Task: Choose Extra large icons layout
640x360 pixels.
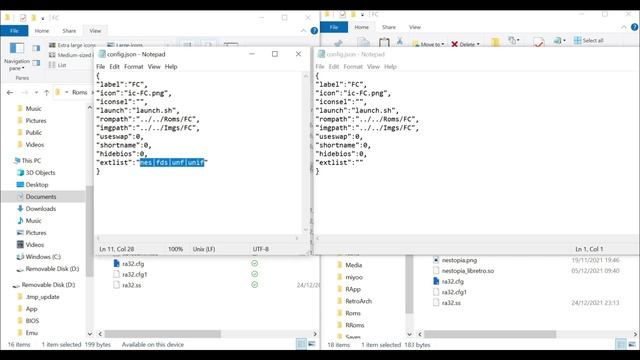Action: (x=72, y=45)
